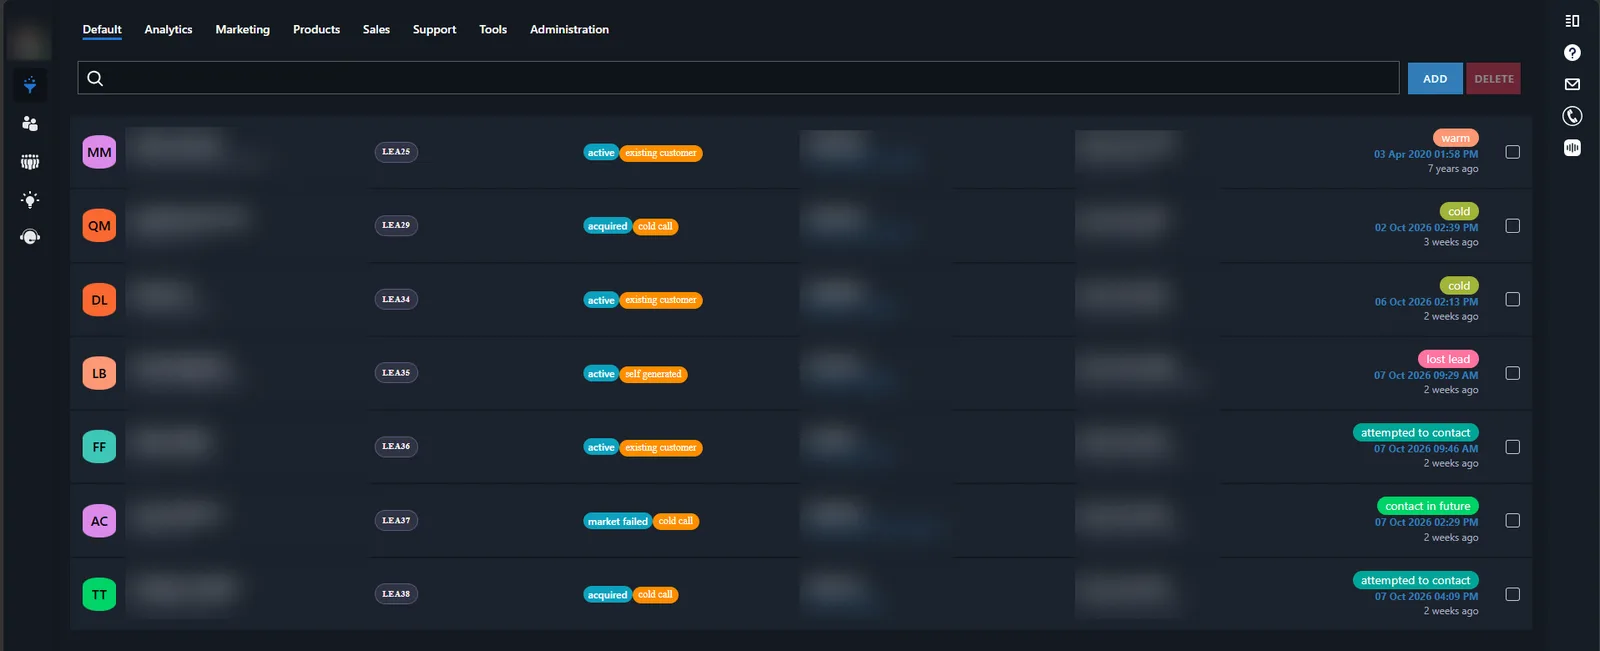Open the voice waveform icon
1600x651 pixels.
(x=1572, y=148)
